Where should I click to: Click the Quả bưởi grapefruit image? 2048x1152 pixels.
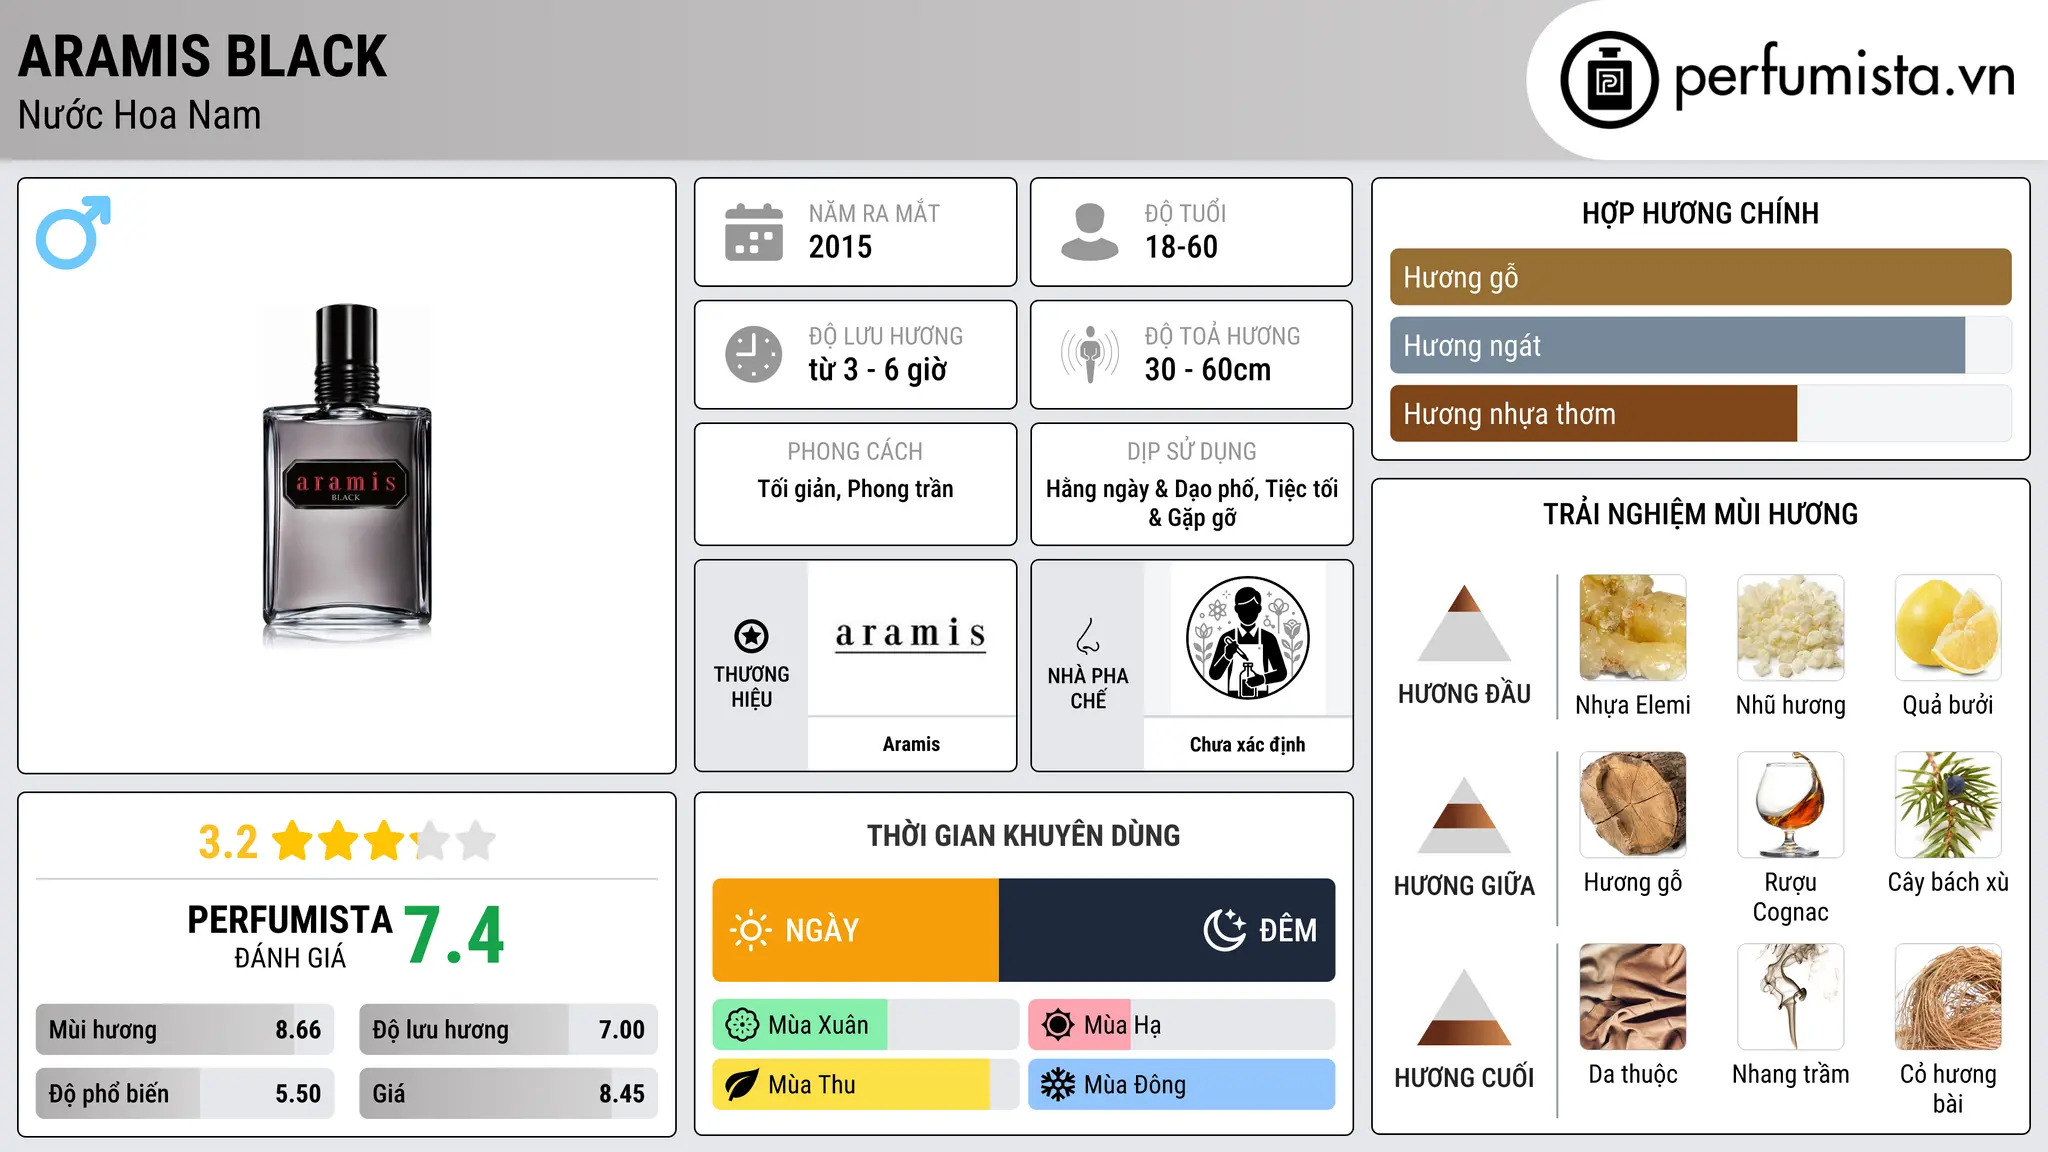click(x=1948, y=628)
